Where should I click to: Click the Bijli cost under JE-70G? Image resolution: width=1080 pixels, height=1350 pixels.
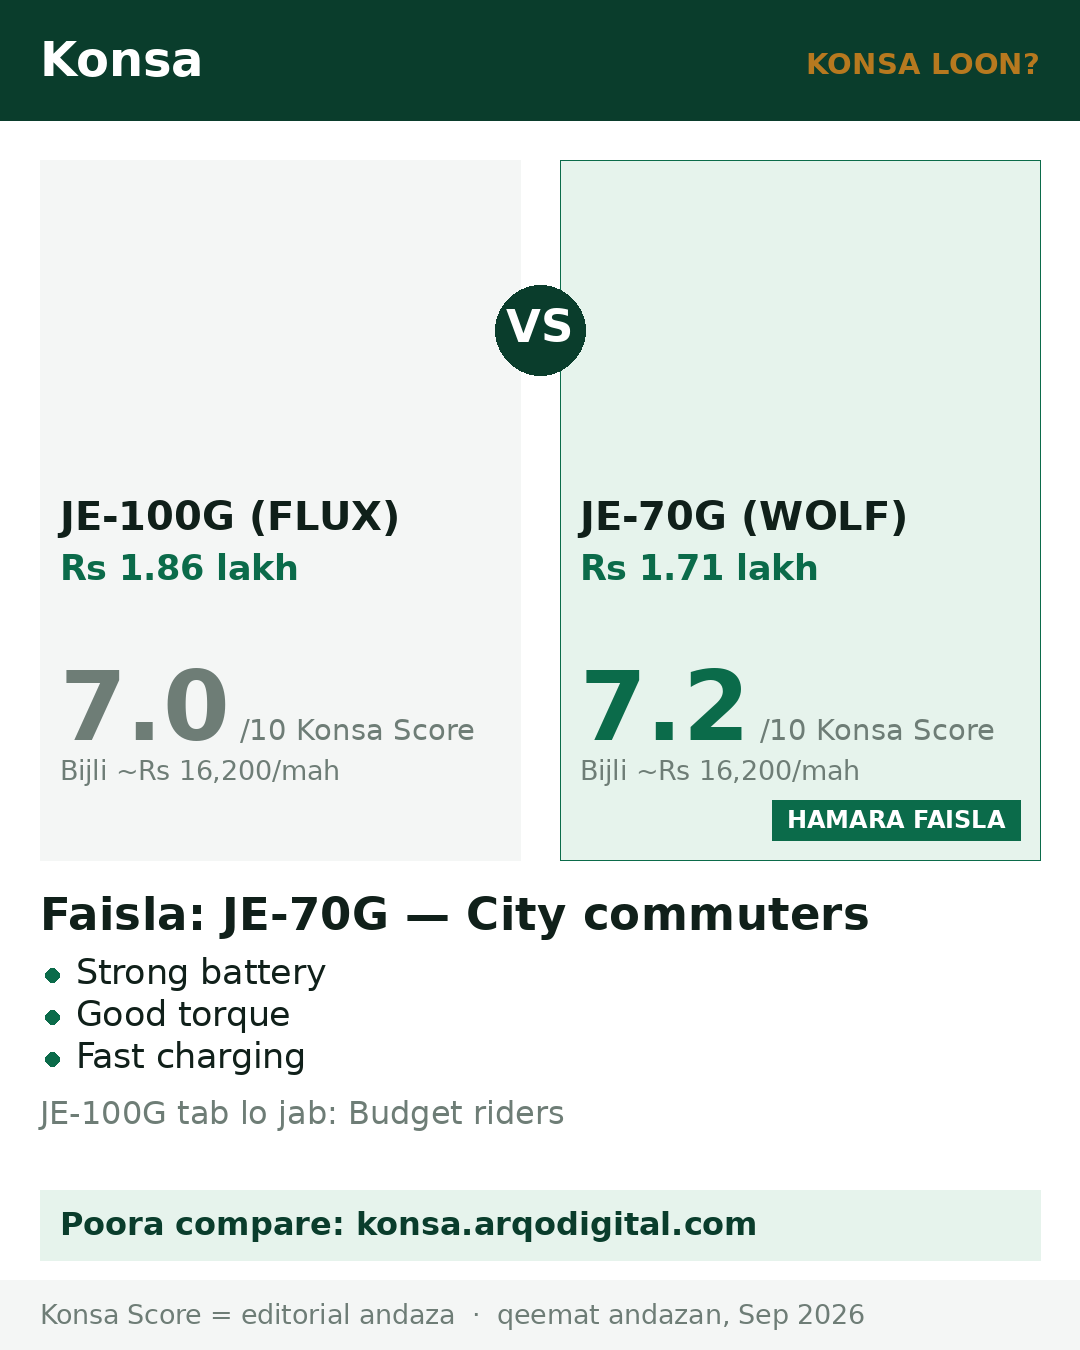(x=720, y=771)
